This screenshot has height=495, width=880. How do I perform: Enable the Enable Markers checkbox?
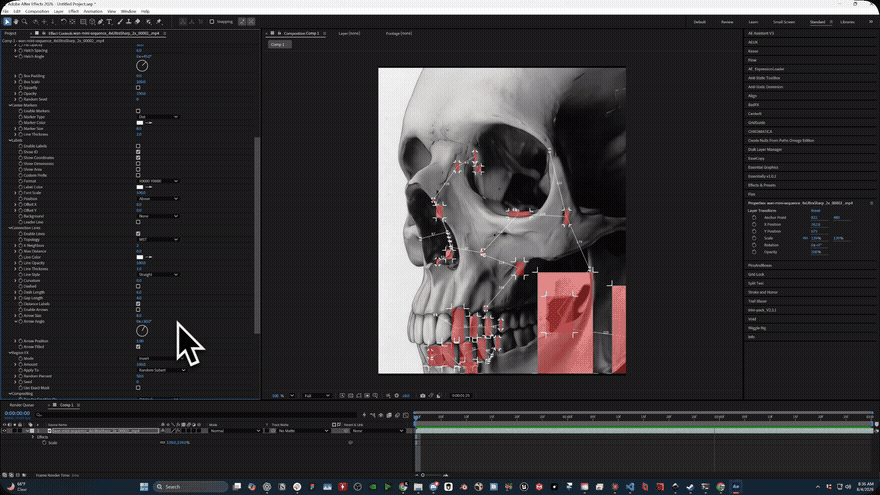[x=138, y=111]
